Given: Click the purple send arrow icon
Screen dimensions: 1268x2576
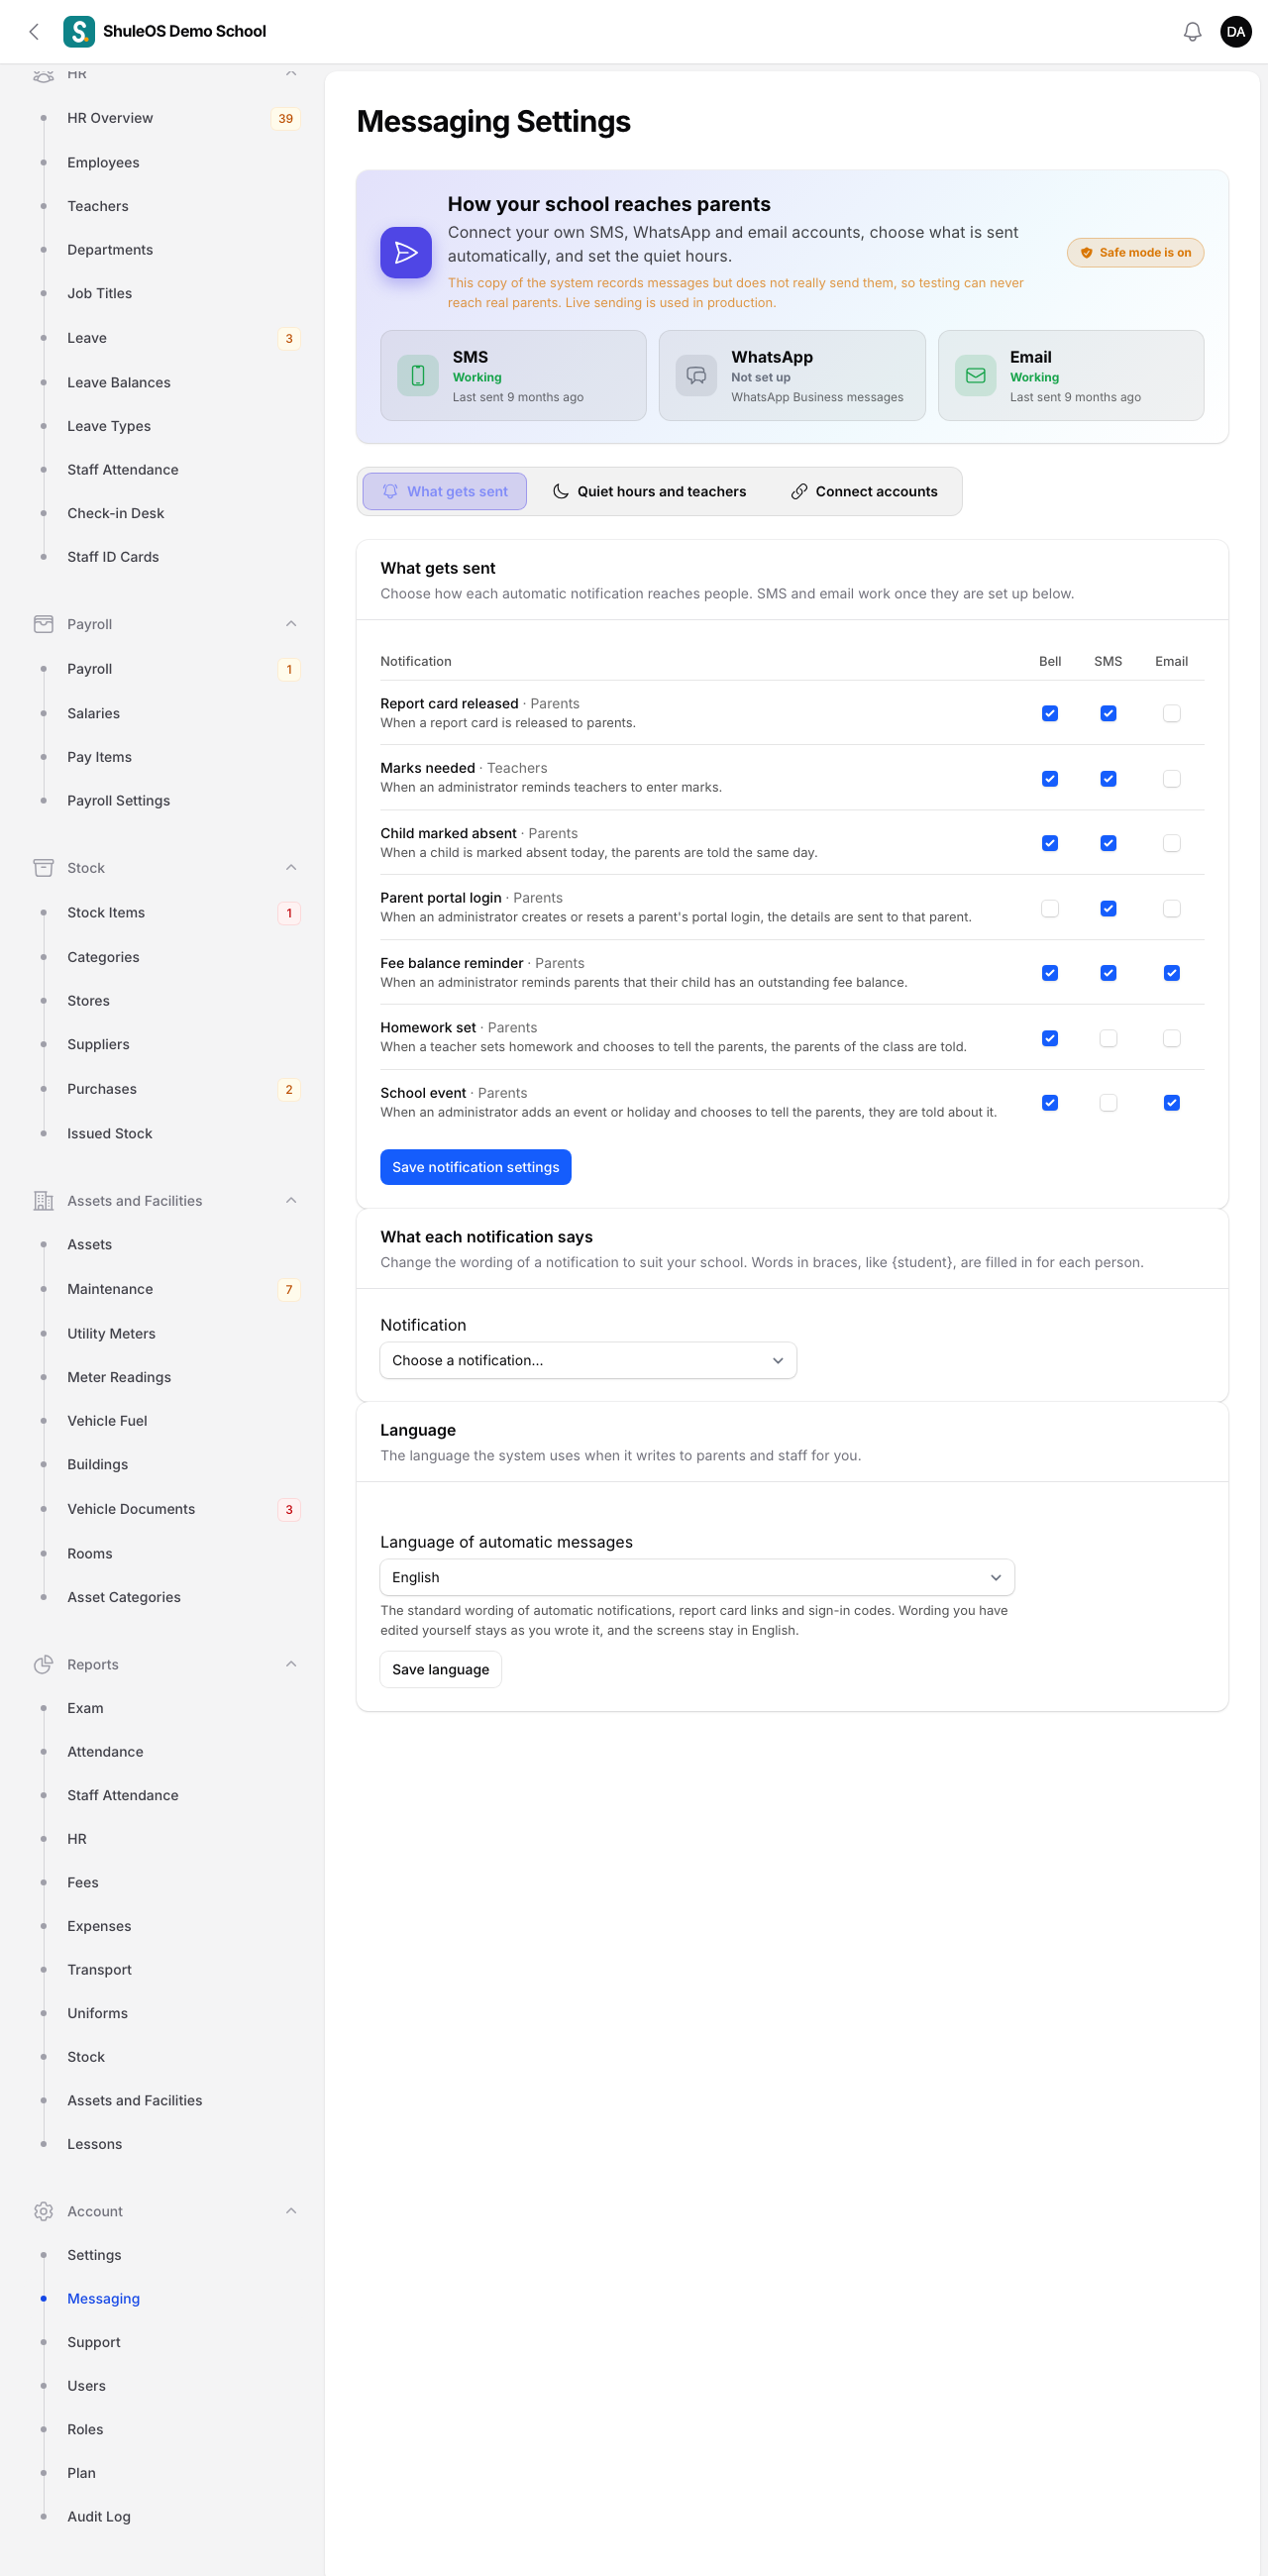Looking at the screenshot, I should click(406, 252).
